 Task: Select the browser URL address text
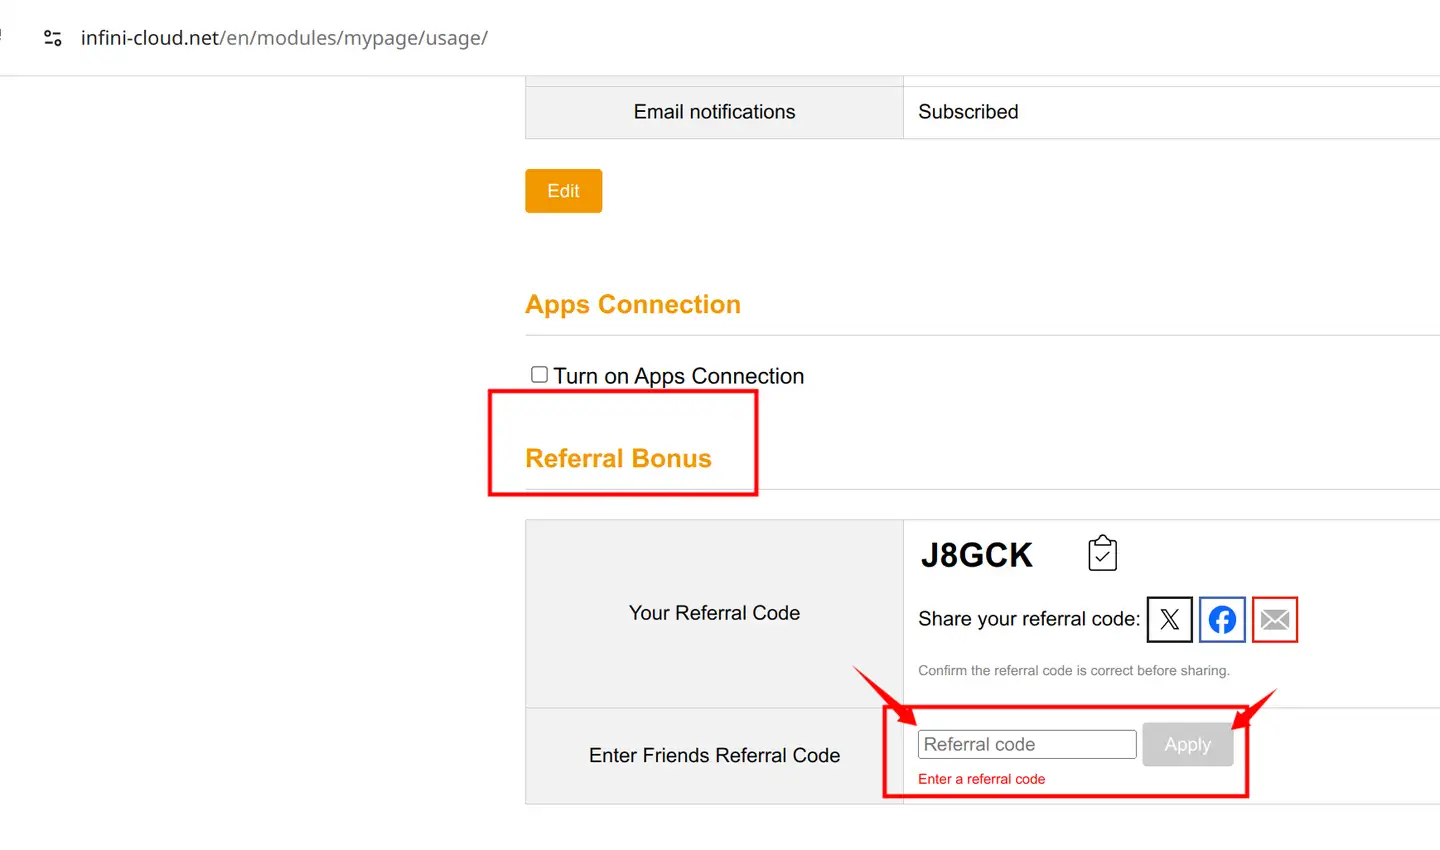click(284, 38)
